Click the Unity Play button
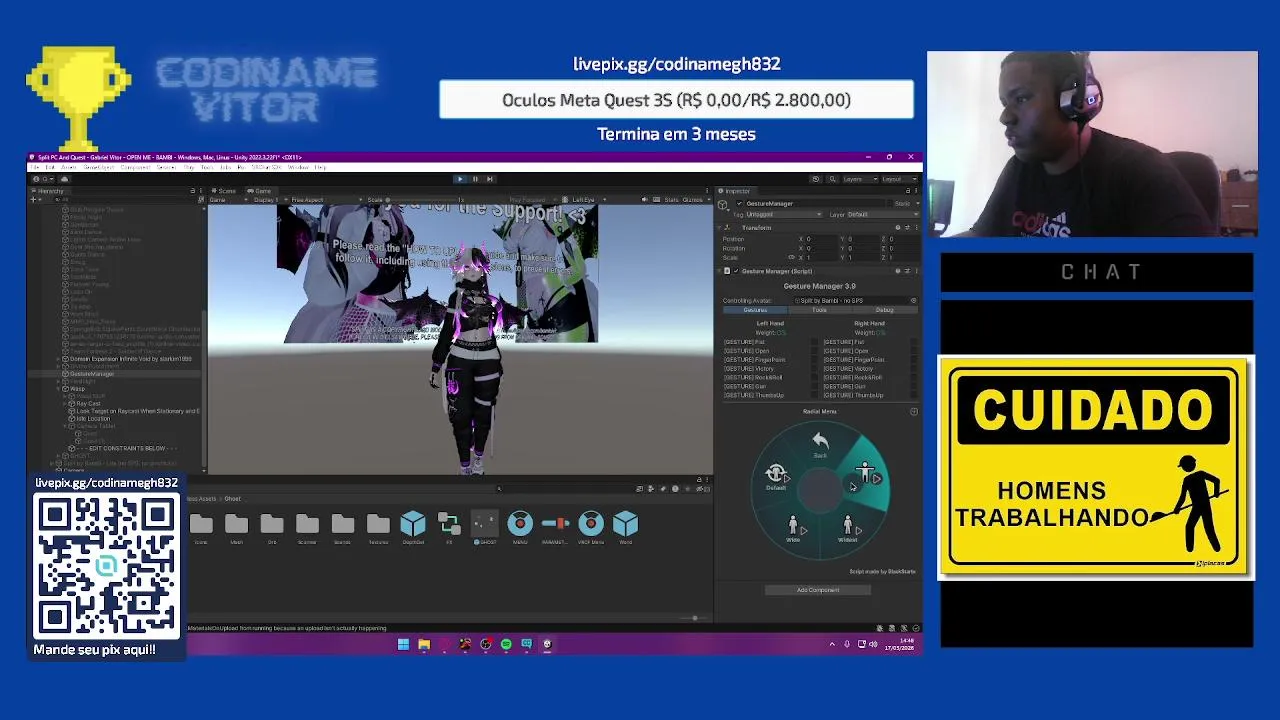1280x720 pixels. [x=460, y=179]
